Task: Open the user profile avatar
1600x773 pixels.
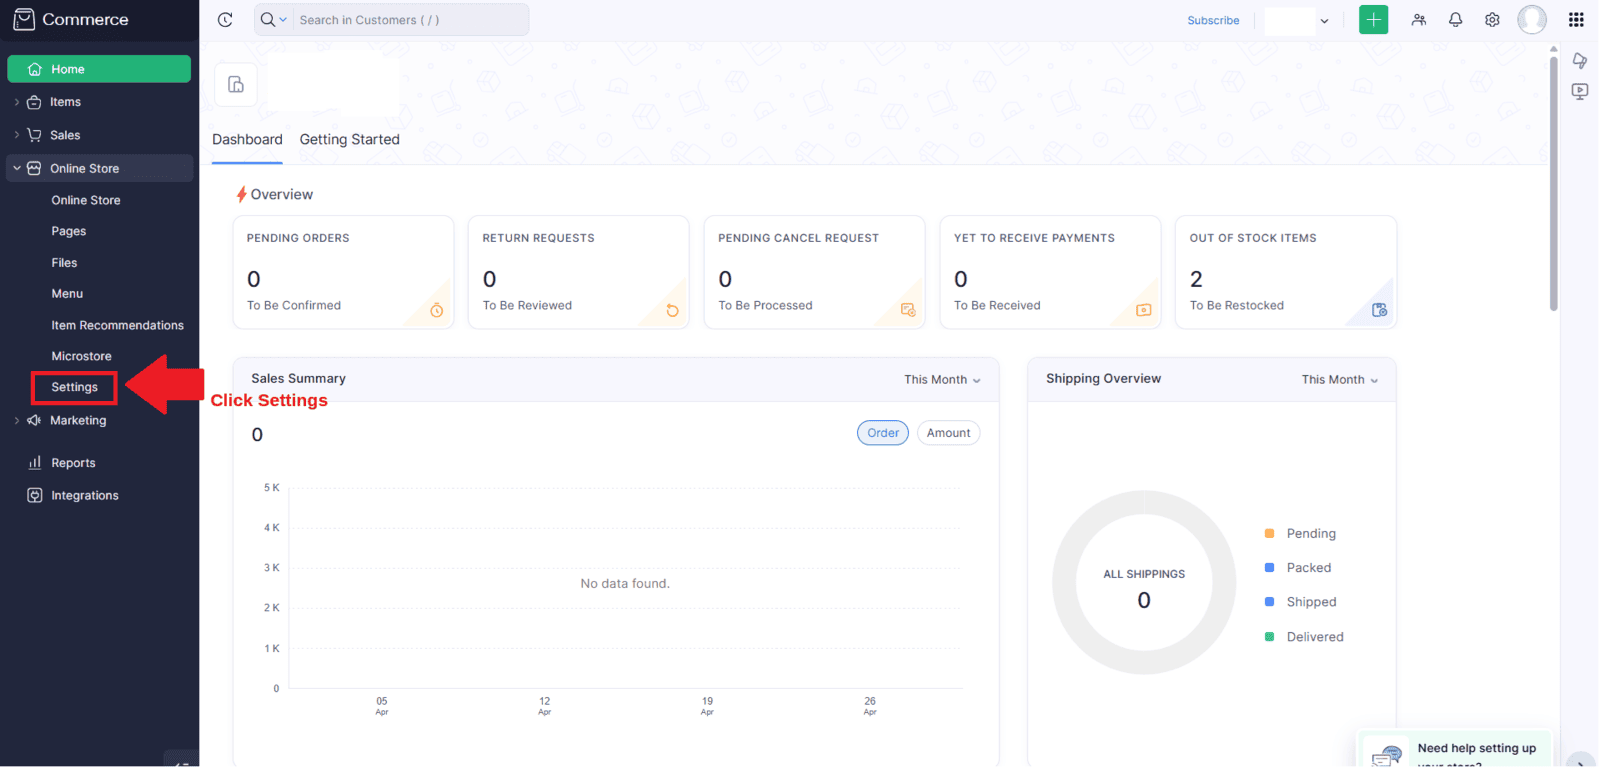Action: coord(1531,20)
